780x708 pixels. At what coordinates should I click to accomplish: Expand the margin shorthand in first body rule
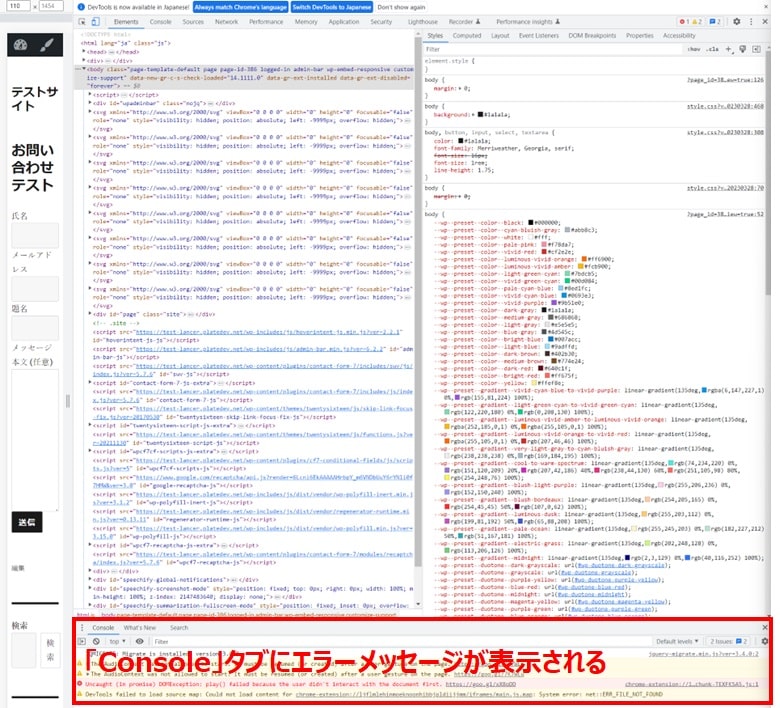(x=459, y=89)
